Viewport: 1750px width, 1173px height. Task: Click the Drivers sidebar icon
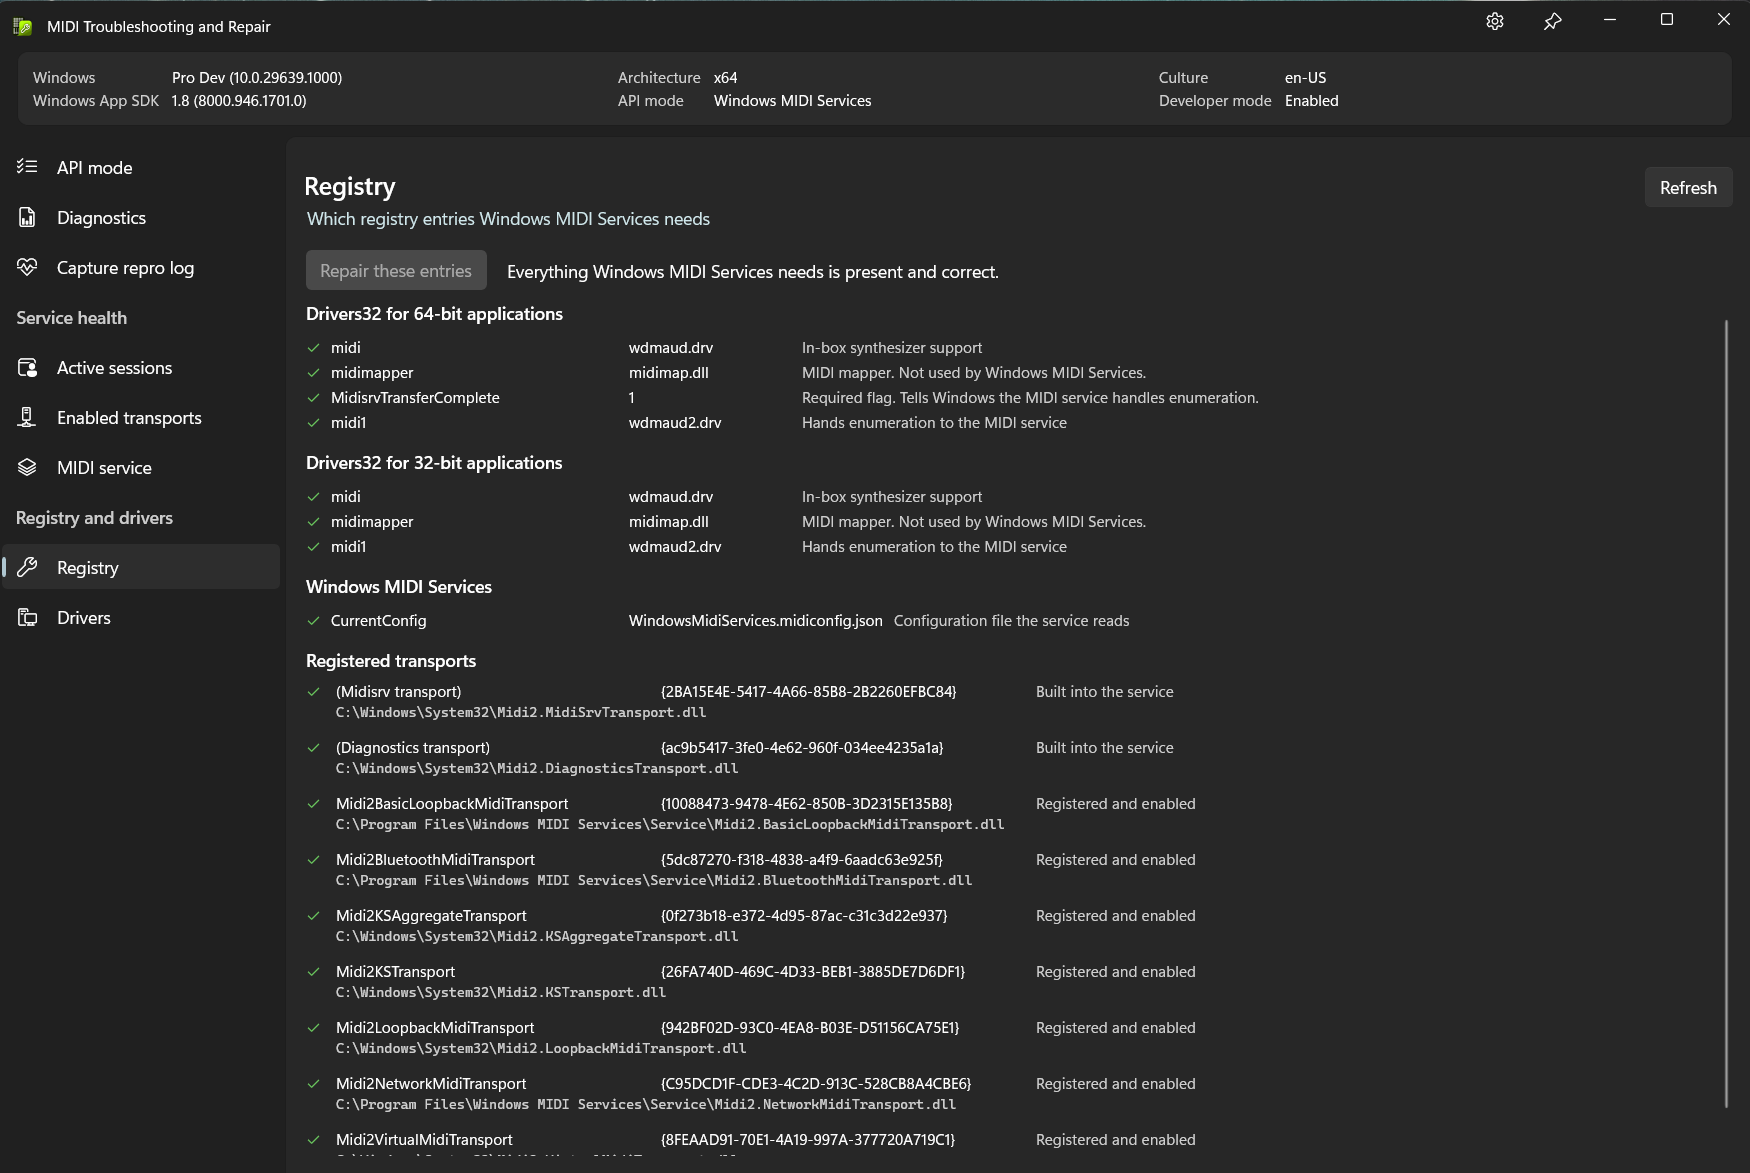pyautogui.click(x=27, y=617)
